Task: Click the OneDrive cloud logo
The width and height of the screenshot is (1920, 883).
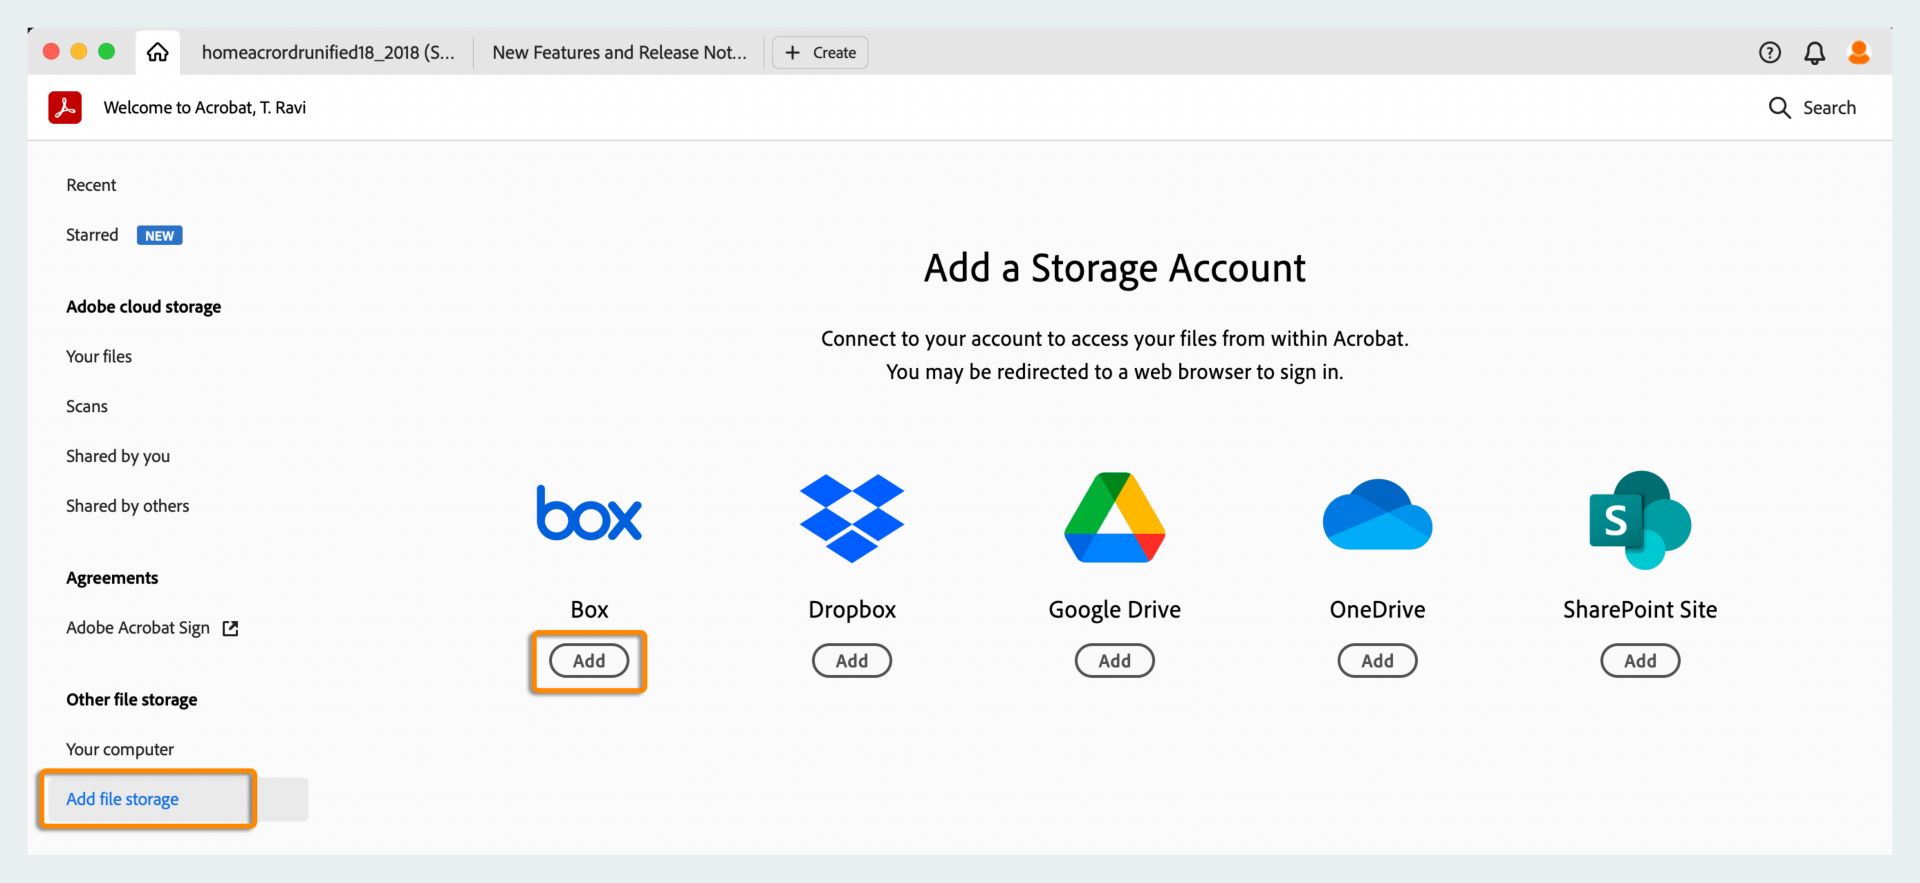Action: pyautogui.click(x=1377, y=516)
